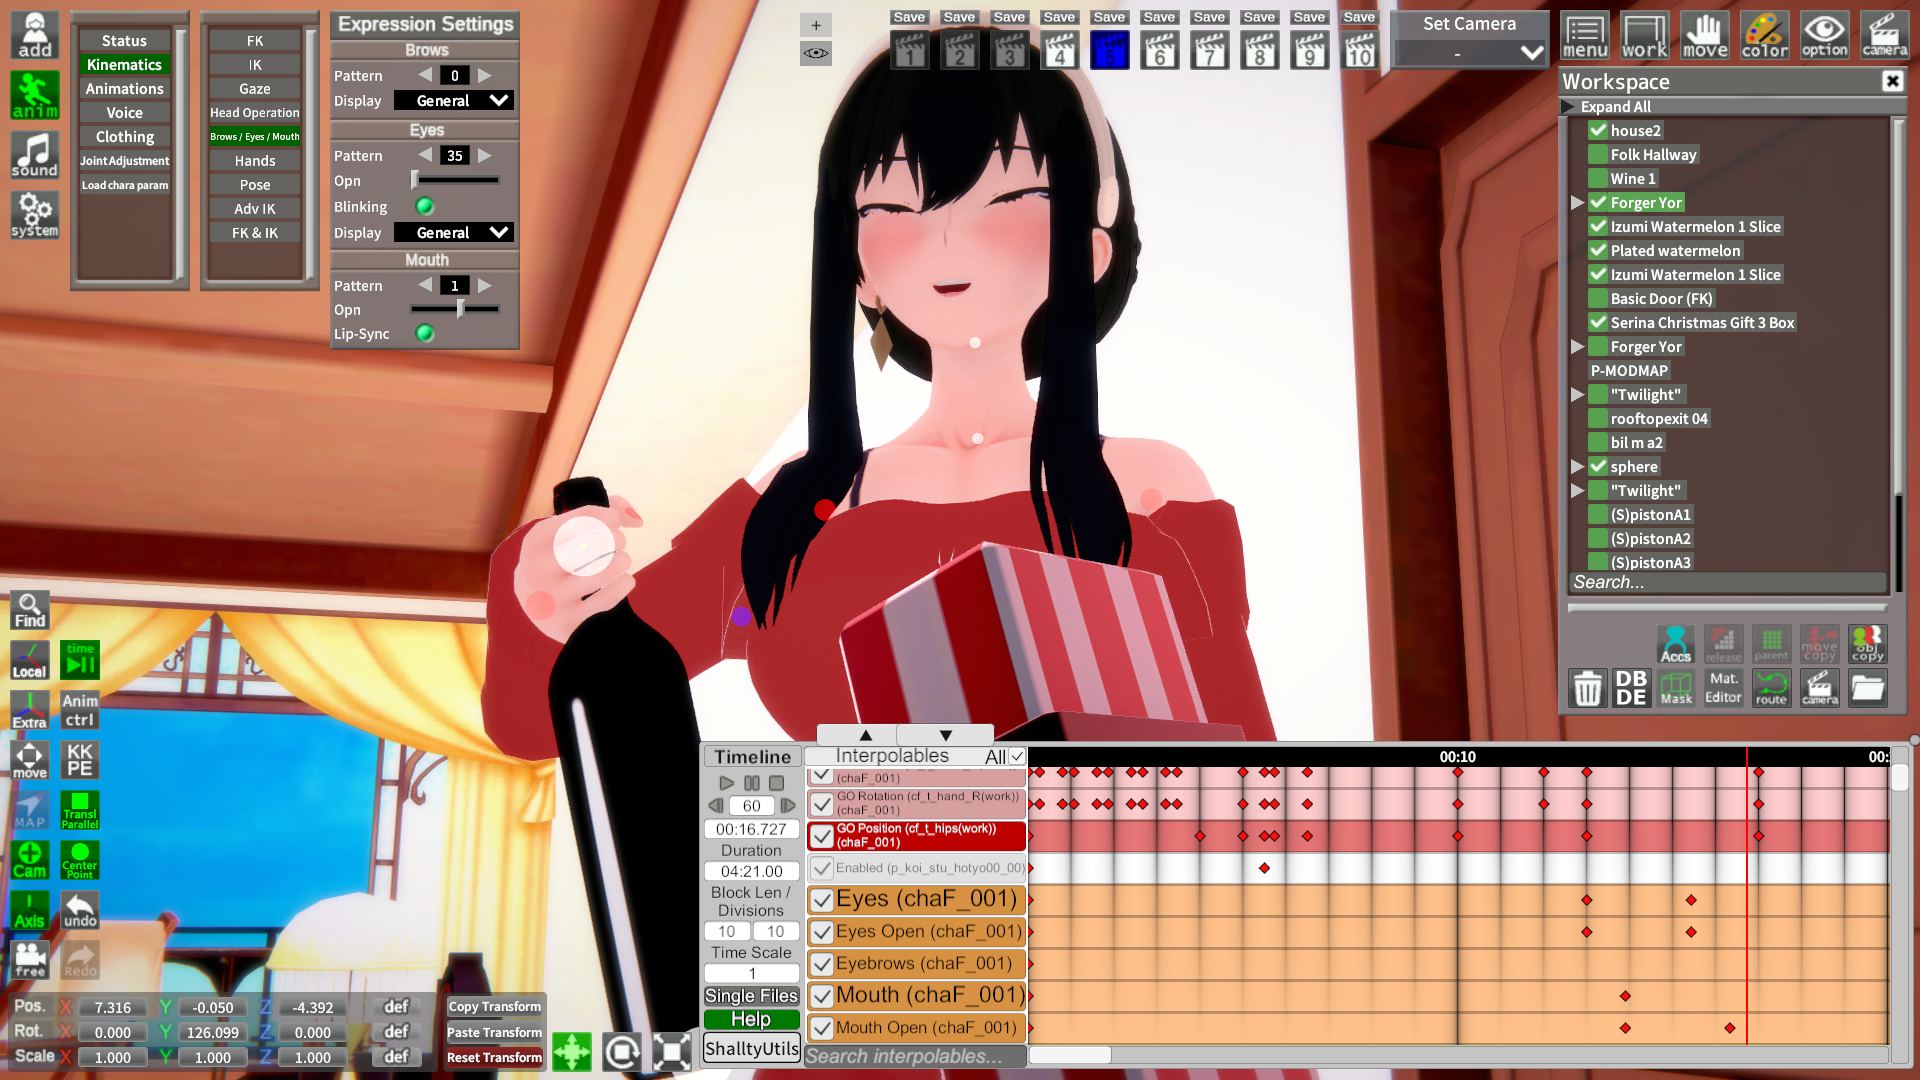
Task: Open the system gear icon
Action: pos(35,216)
